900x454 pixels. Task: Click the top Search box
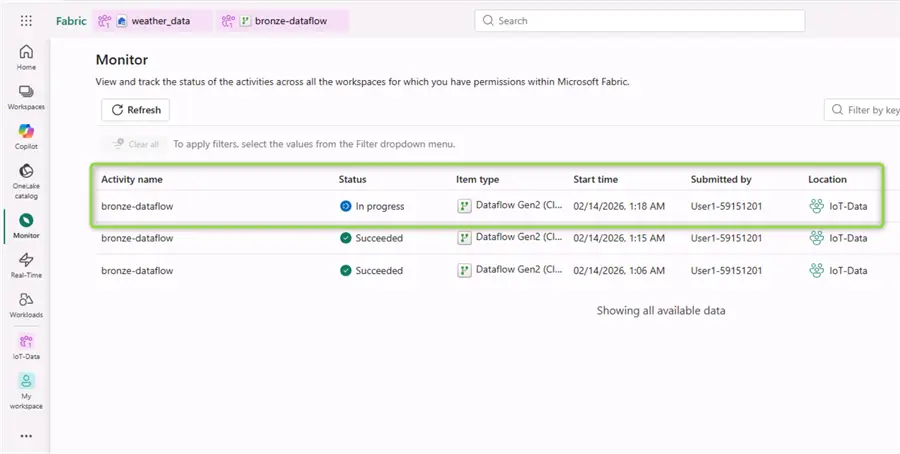[639, 21]
